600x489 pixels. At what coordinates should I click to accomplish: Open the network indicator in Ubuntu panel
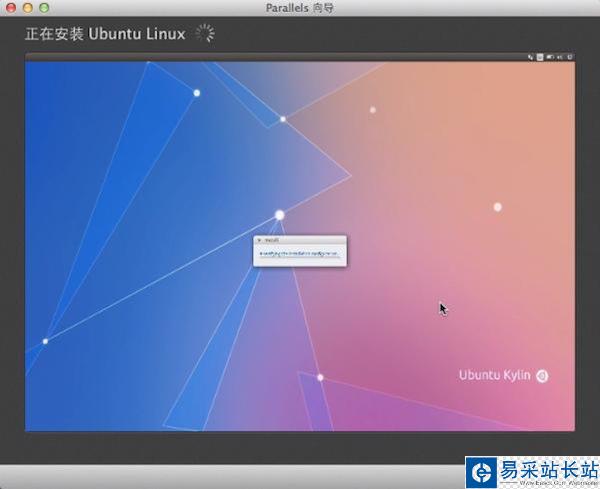click(x=530, y=57)
